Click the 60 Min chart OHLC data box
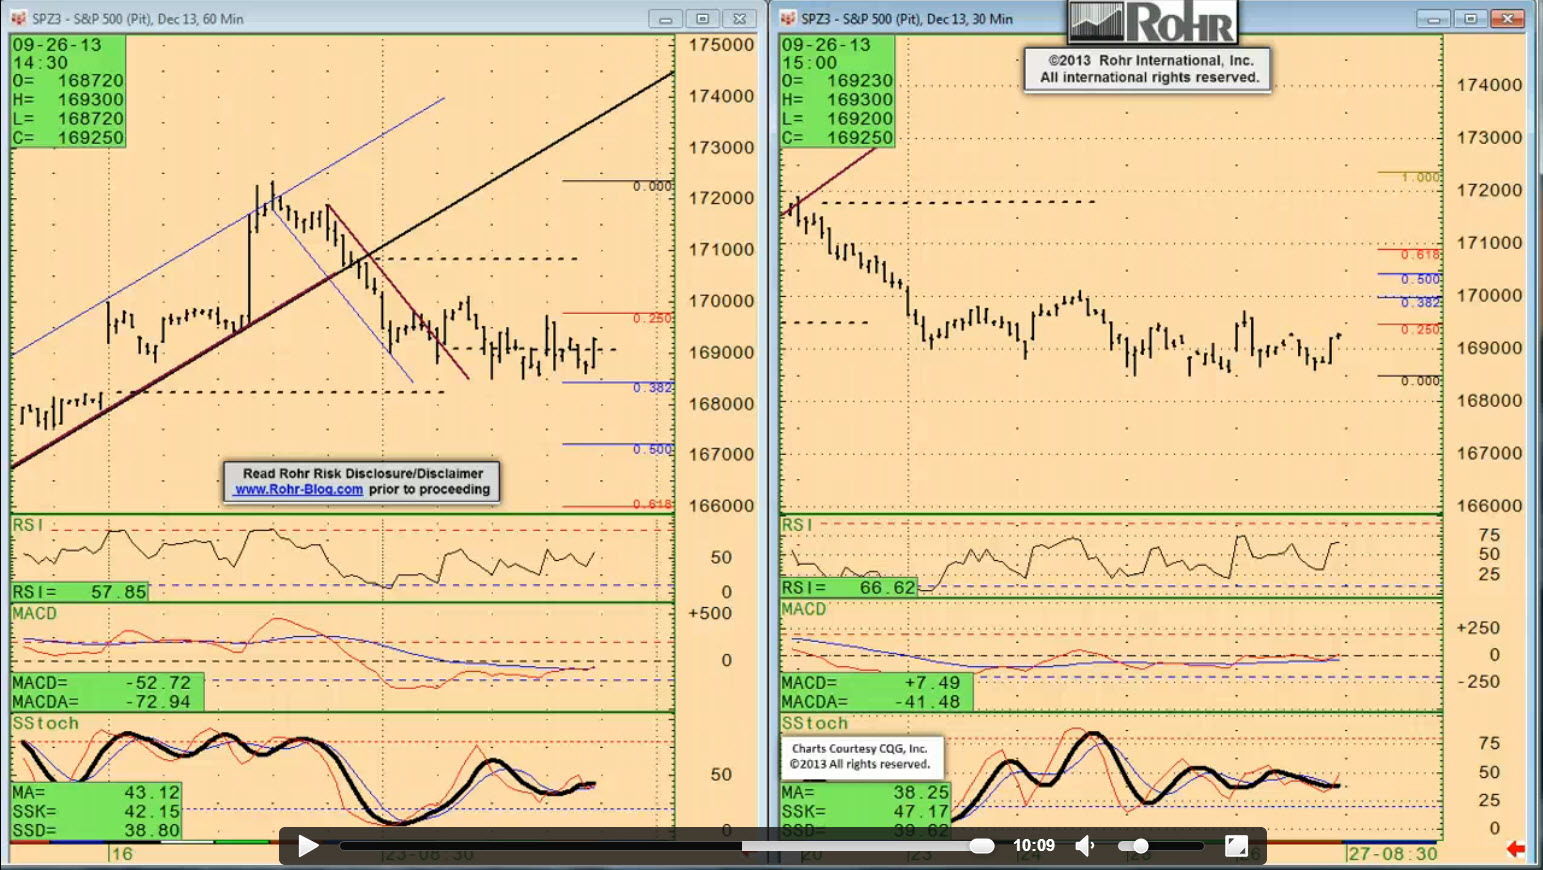 coord(68,91)
